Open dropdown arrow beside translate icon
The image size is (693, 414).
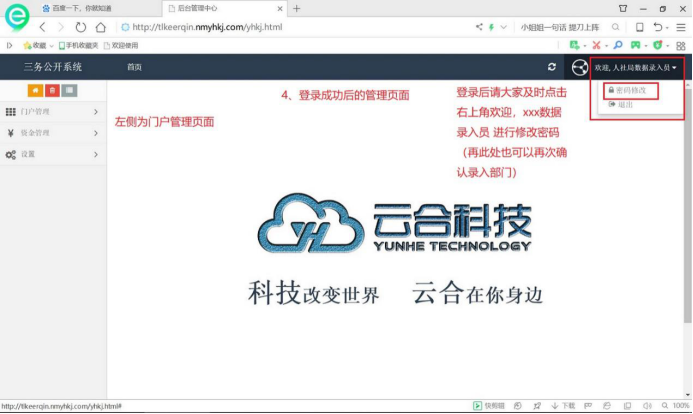click(x=585, y=46)
